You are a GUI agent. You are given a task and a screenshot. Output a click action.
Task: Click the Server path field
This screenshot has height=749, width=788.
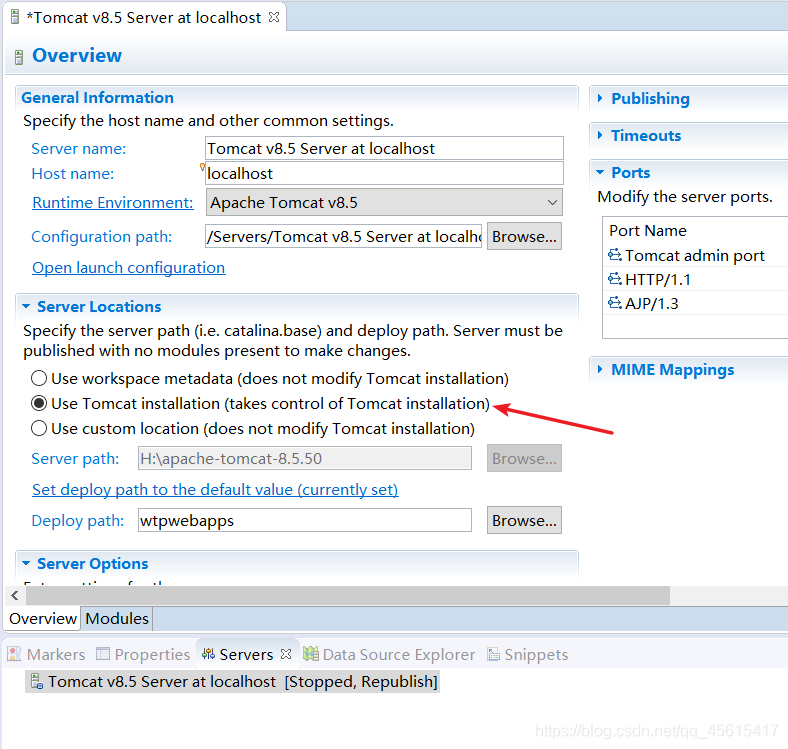[305, 458]
